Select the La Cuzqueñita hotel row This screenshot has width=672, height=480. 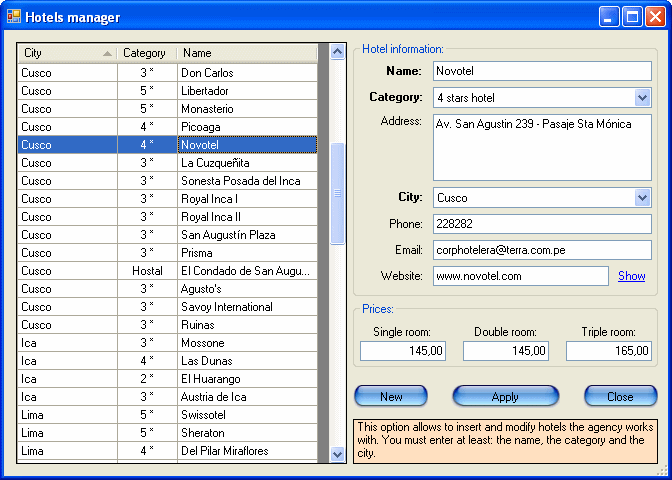click(168, 163)
